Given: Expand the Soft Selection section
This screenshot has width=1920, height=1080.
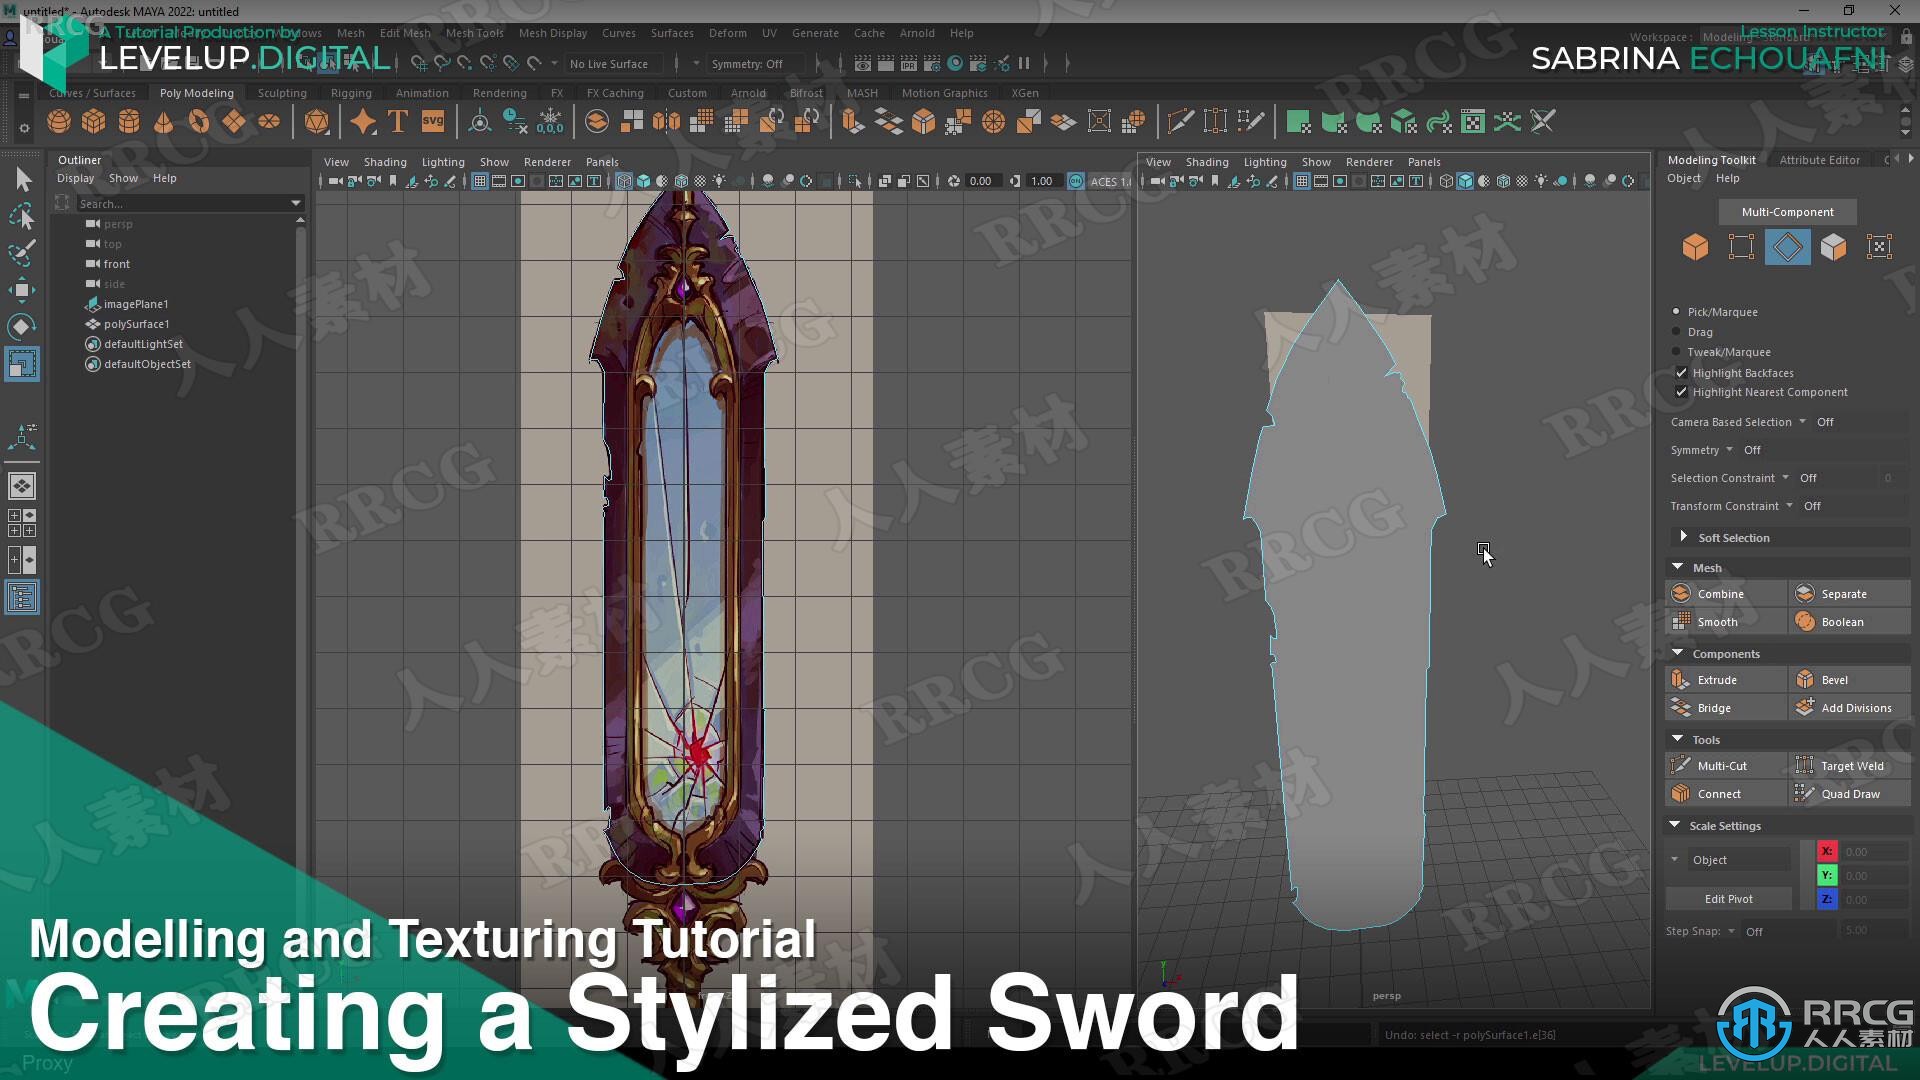Looking at the screenshot, I should [1684, 537].
